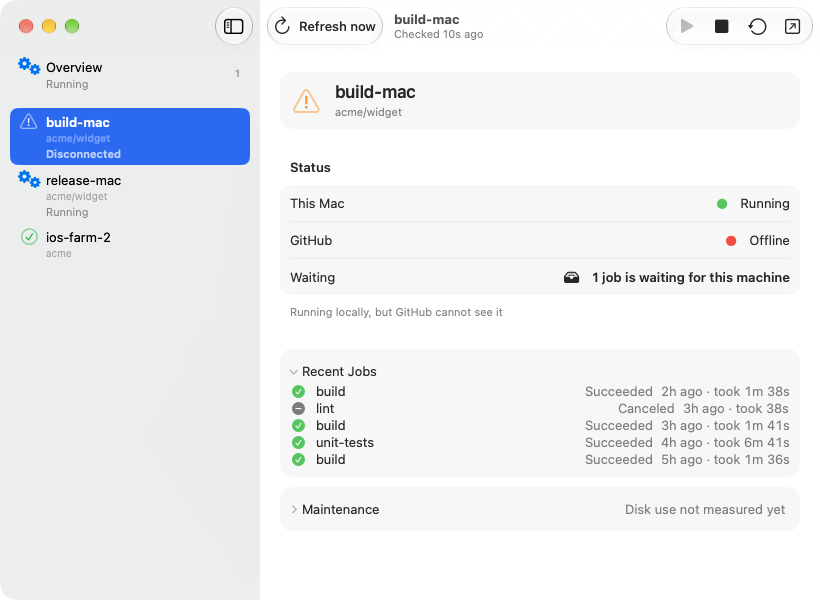This screenshot has width=820, height=600.
Task: Click the acme/widget subtitle in header card
Action: [368, 112]
